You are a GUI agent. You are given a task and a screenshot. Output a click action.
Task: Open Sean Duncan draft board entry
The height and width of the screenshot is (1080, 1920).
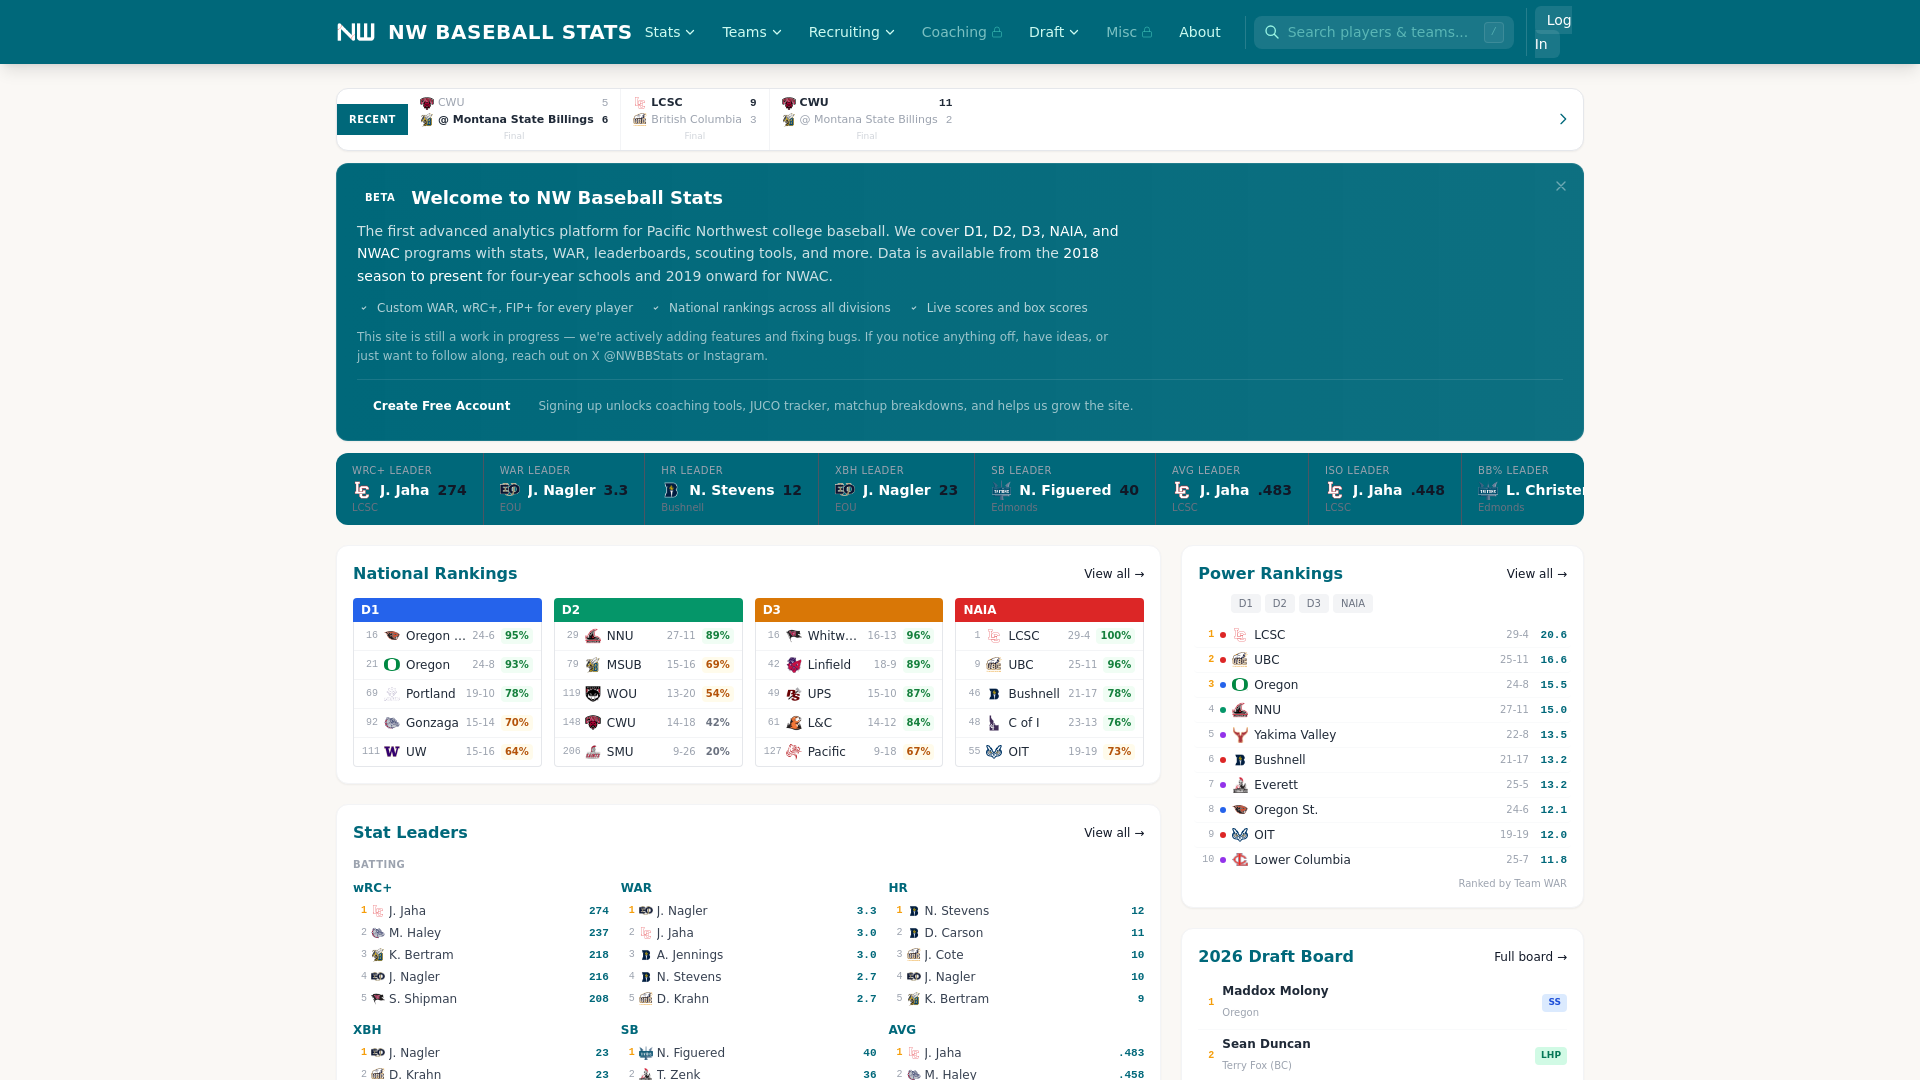(1382, 1055)
